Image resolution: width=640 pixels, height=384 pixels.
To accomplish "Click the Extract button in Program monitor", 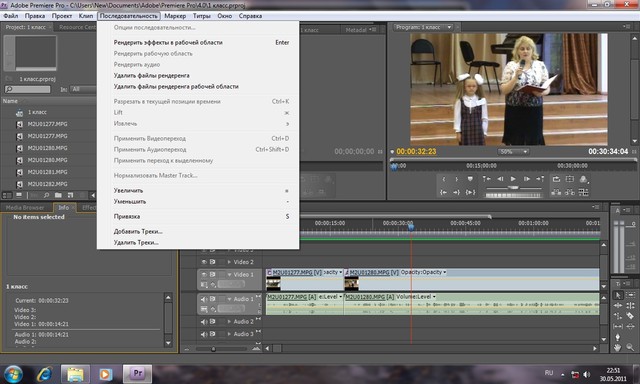I will (570, 192).
